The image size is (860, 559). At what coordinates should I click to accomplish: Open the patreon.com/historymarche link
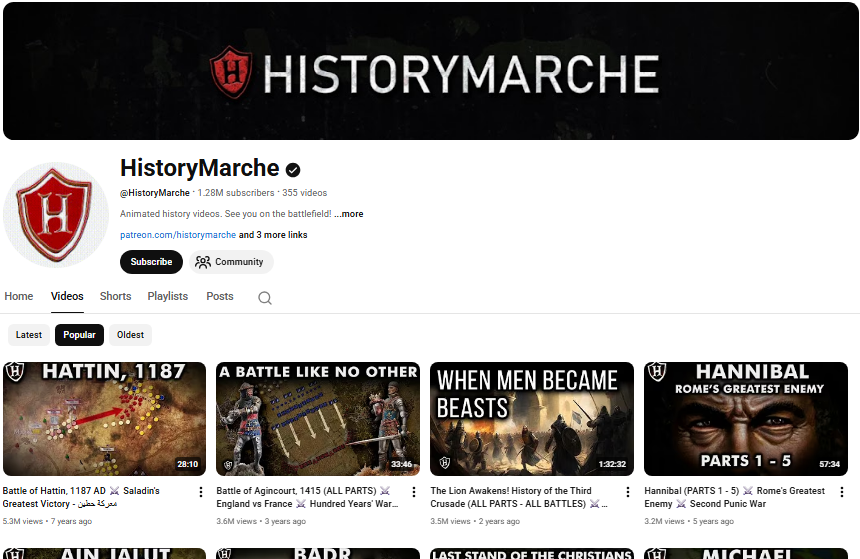[178, 235]
